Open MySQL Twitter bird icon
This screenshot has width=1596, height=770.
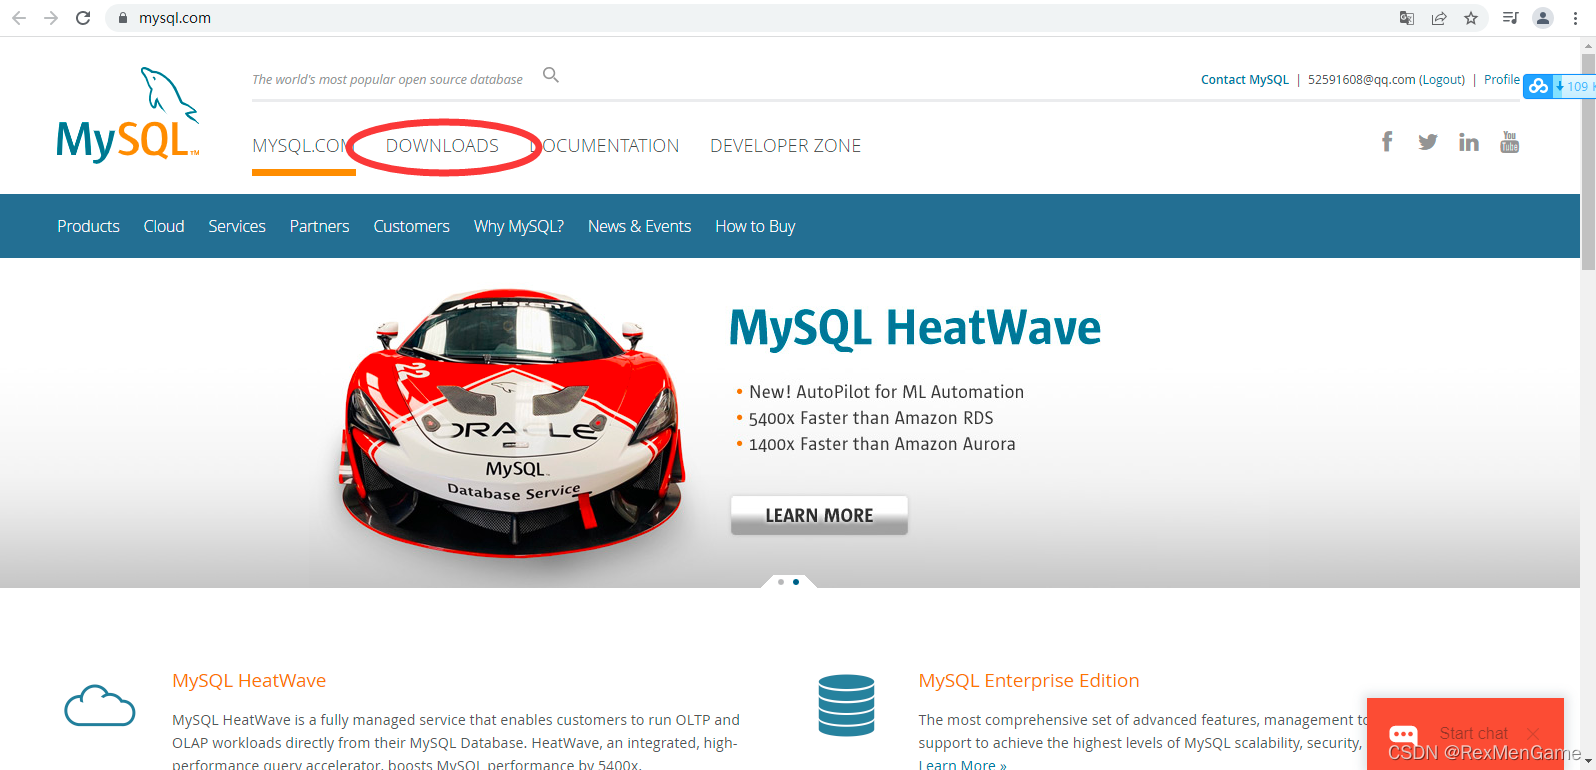(1428, 142)
